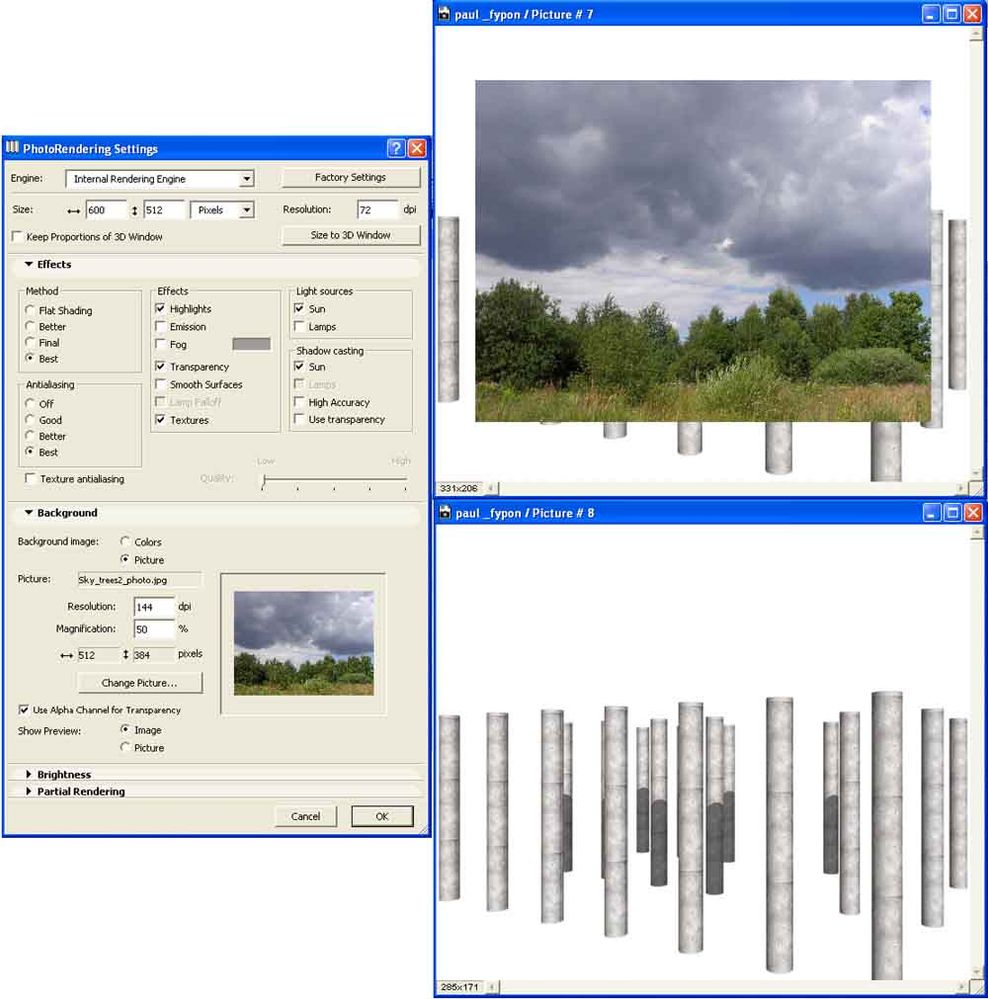Image resolution: width=988 pixels, height=999 pixels.
Task: Enable High Accuracy shadows
Action: [299, 402]
